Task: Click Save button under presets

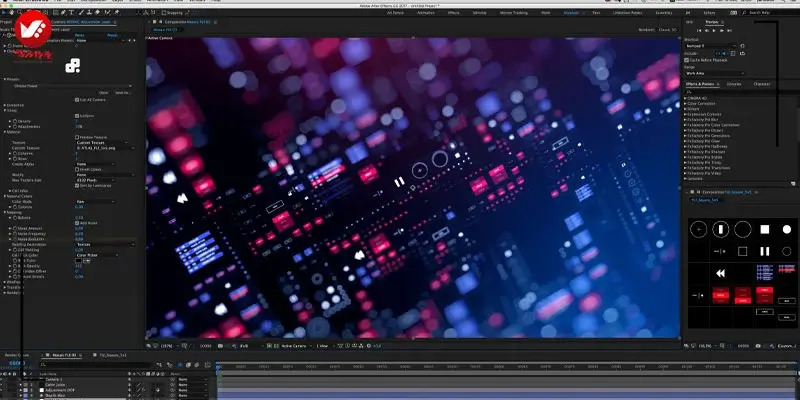Action: 104,93
